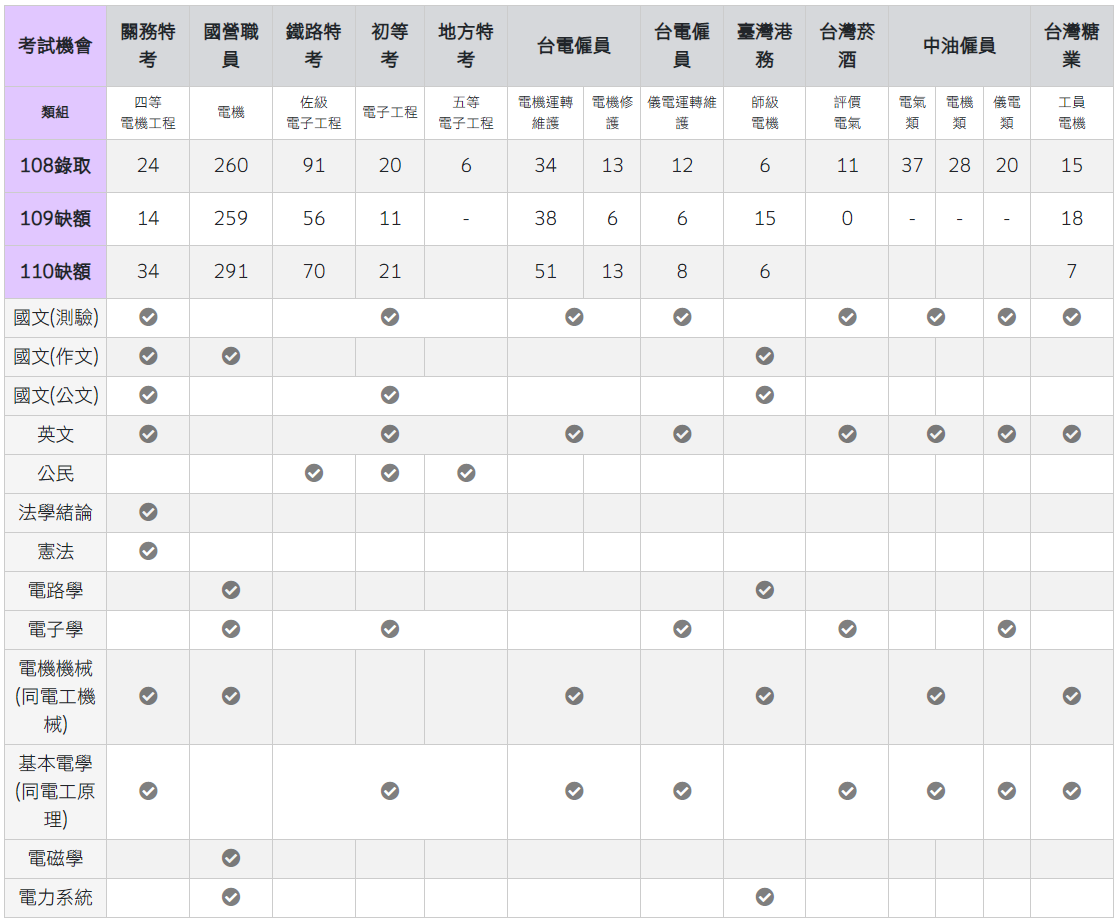This screenshot has width=1119, height=923.
Task: Click the 臺灣港務 column header
Action: pyautogui.click(x=764, y=46)
